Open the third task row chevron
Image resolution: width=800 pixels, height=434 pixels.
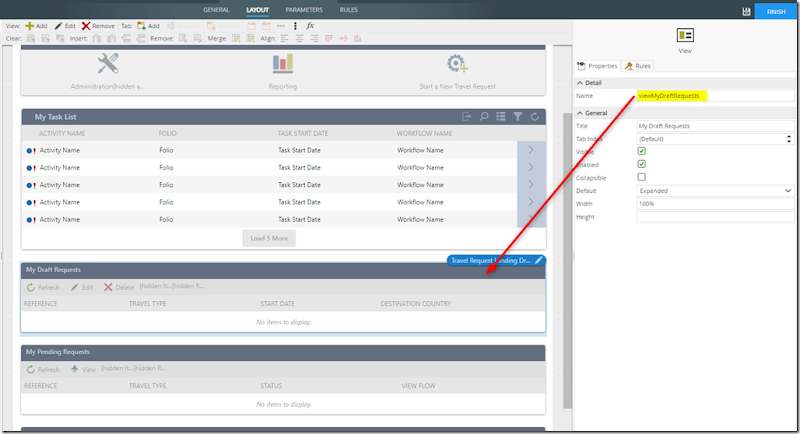pyautogui.click(x=531, y=185)
